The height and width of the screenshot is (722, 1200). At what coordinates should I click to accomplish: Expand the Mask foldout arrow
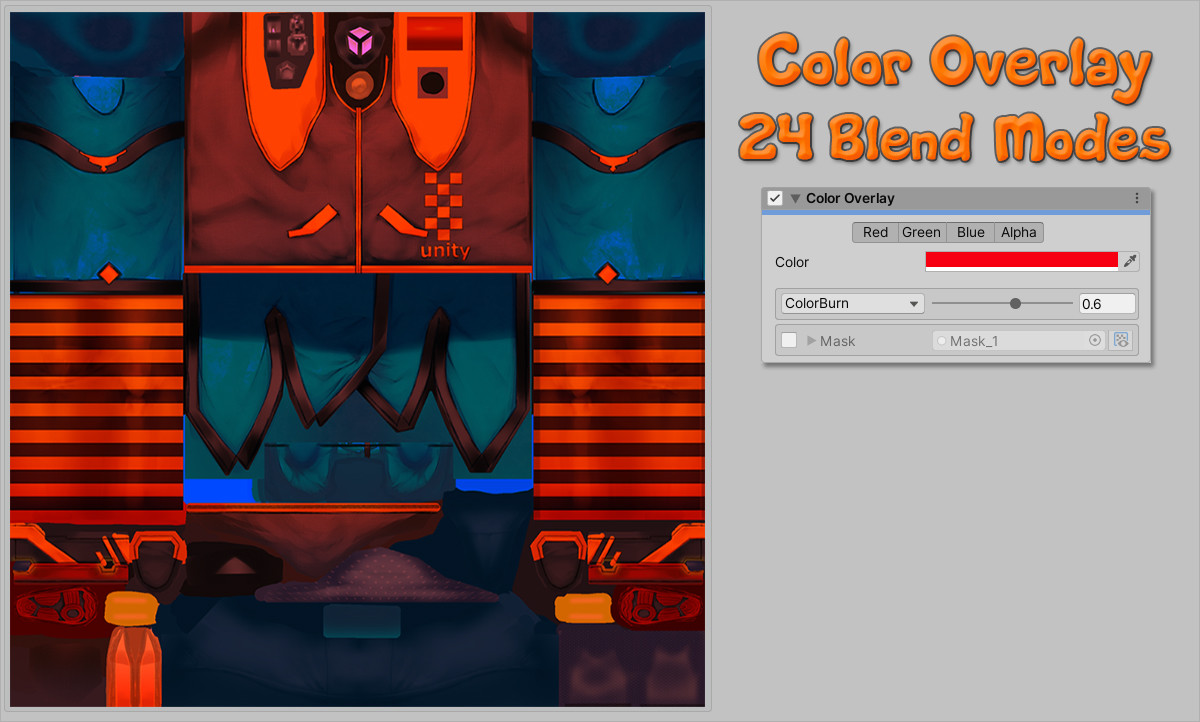pos(811,341)
